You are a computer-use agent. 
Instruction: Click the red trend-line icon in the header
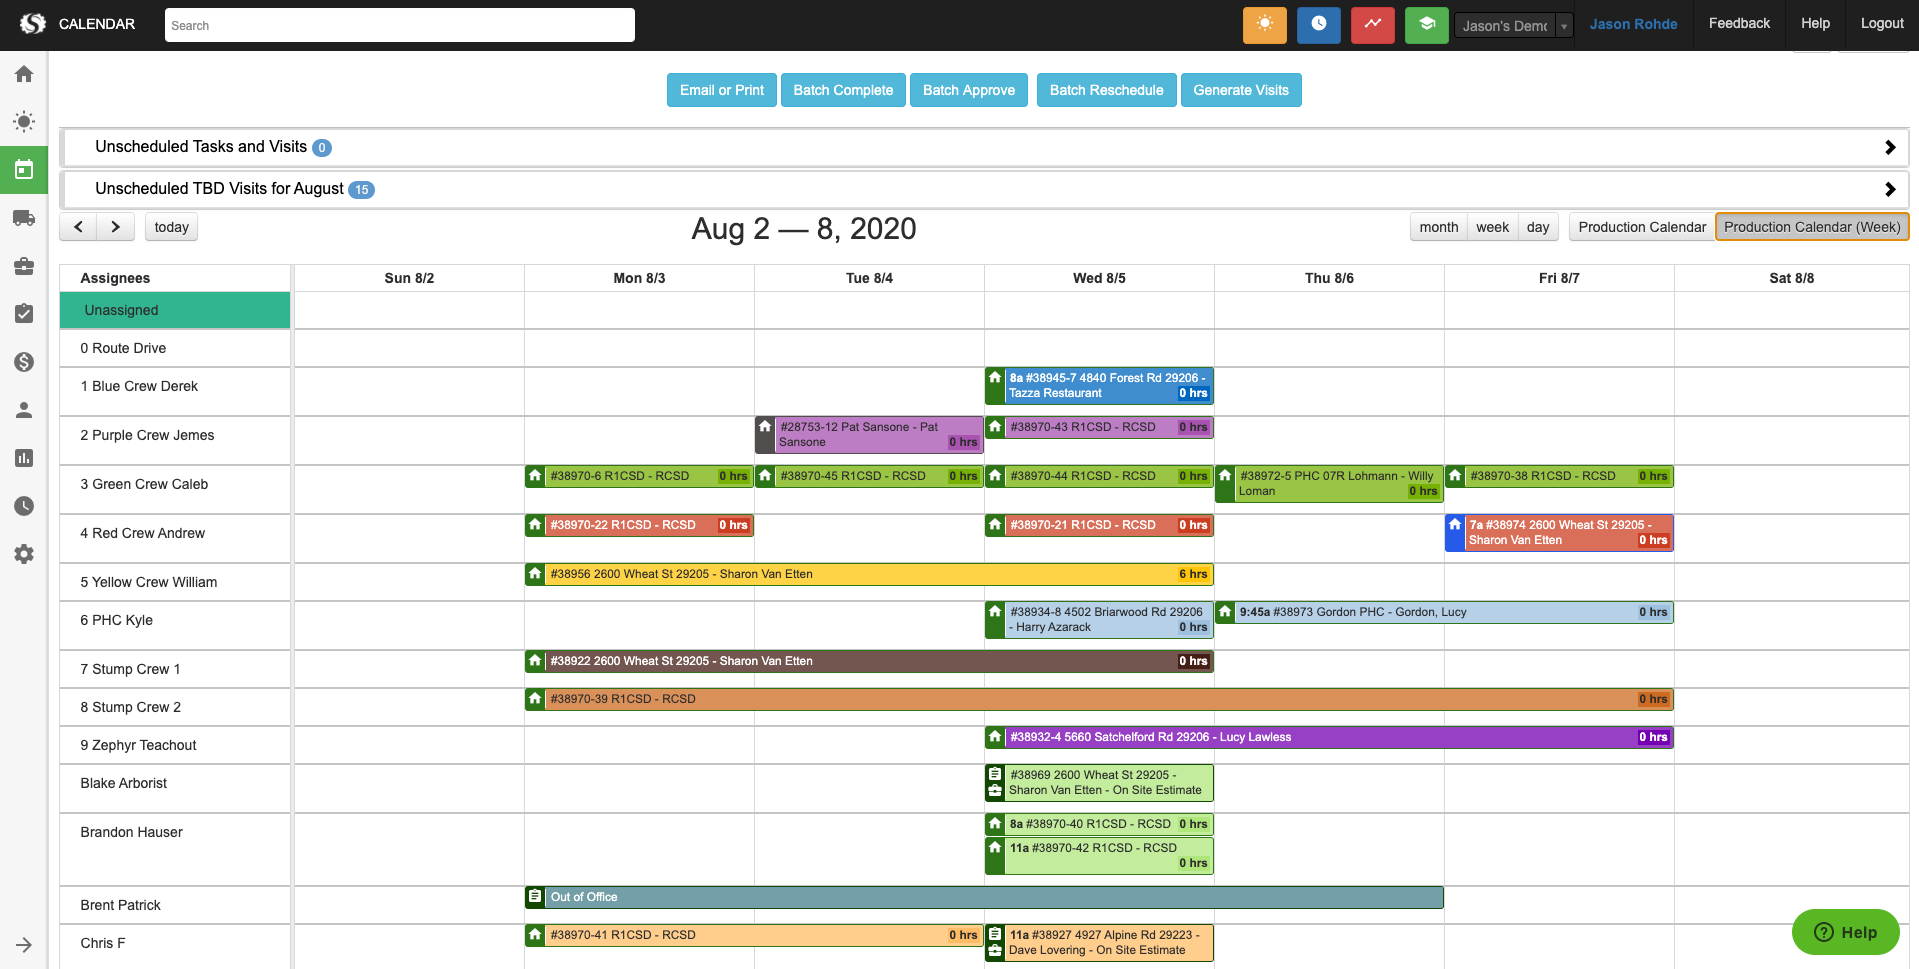(x=1372, y=25)
